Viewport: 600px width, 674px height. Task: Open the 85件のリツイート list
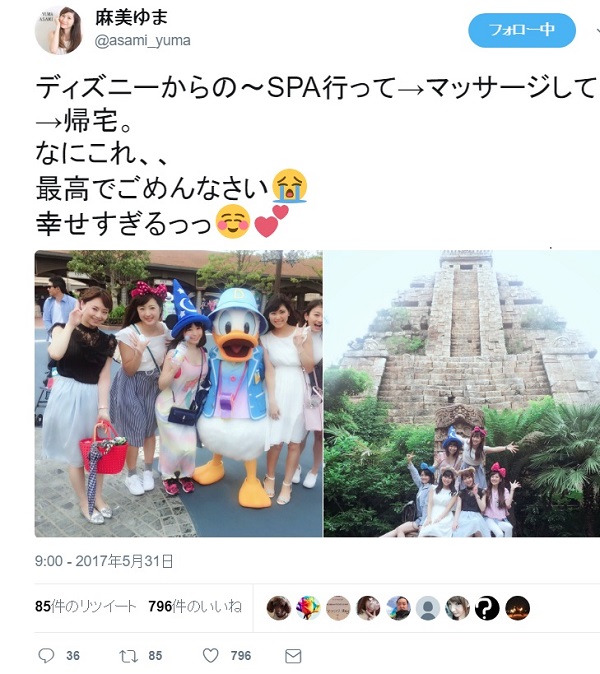[x=85, y=607]
